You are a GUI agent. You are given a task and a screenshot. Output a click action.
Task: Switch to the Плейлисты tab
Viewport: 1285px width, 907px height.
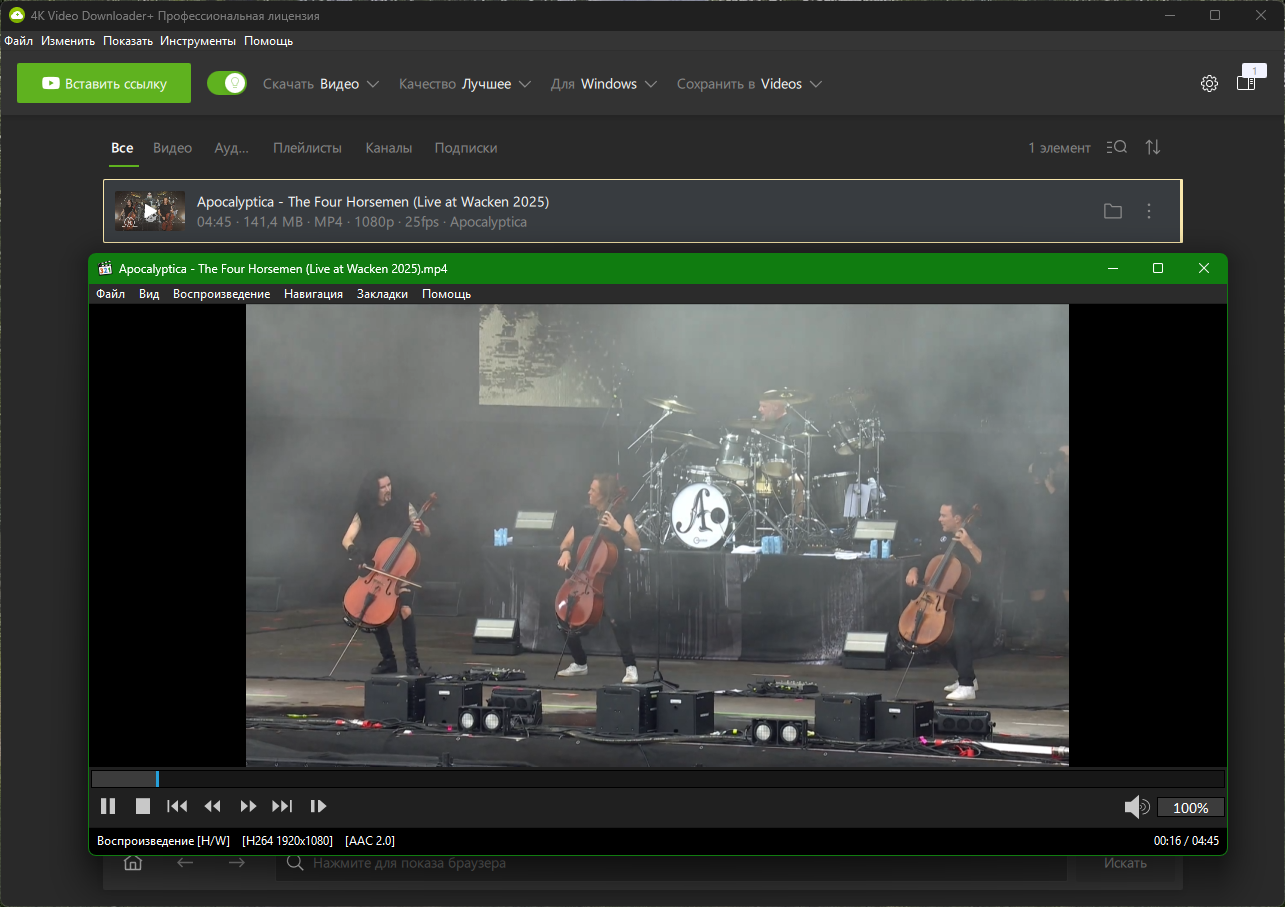coord(307,148)
